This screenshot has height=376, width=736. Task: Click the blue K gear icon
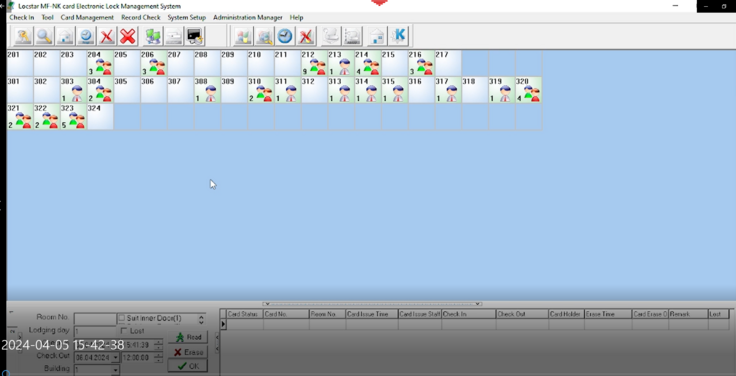pos(399,36)
